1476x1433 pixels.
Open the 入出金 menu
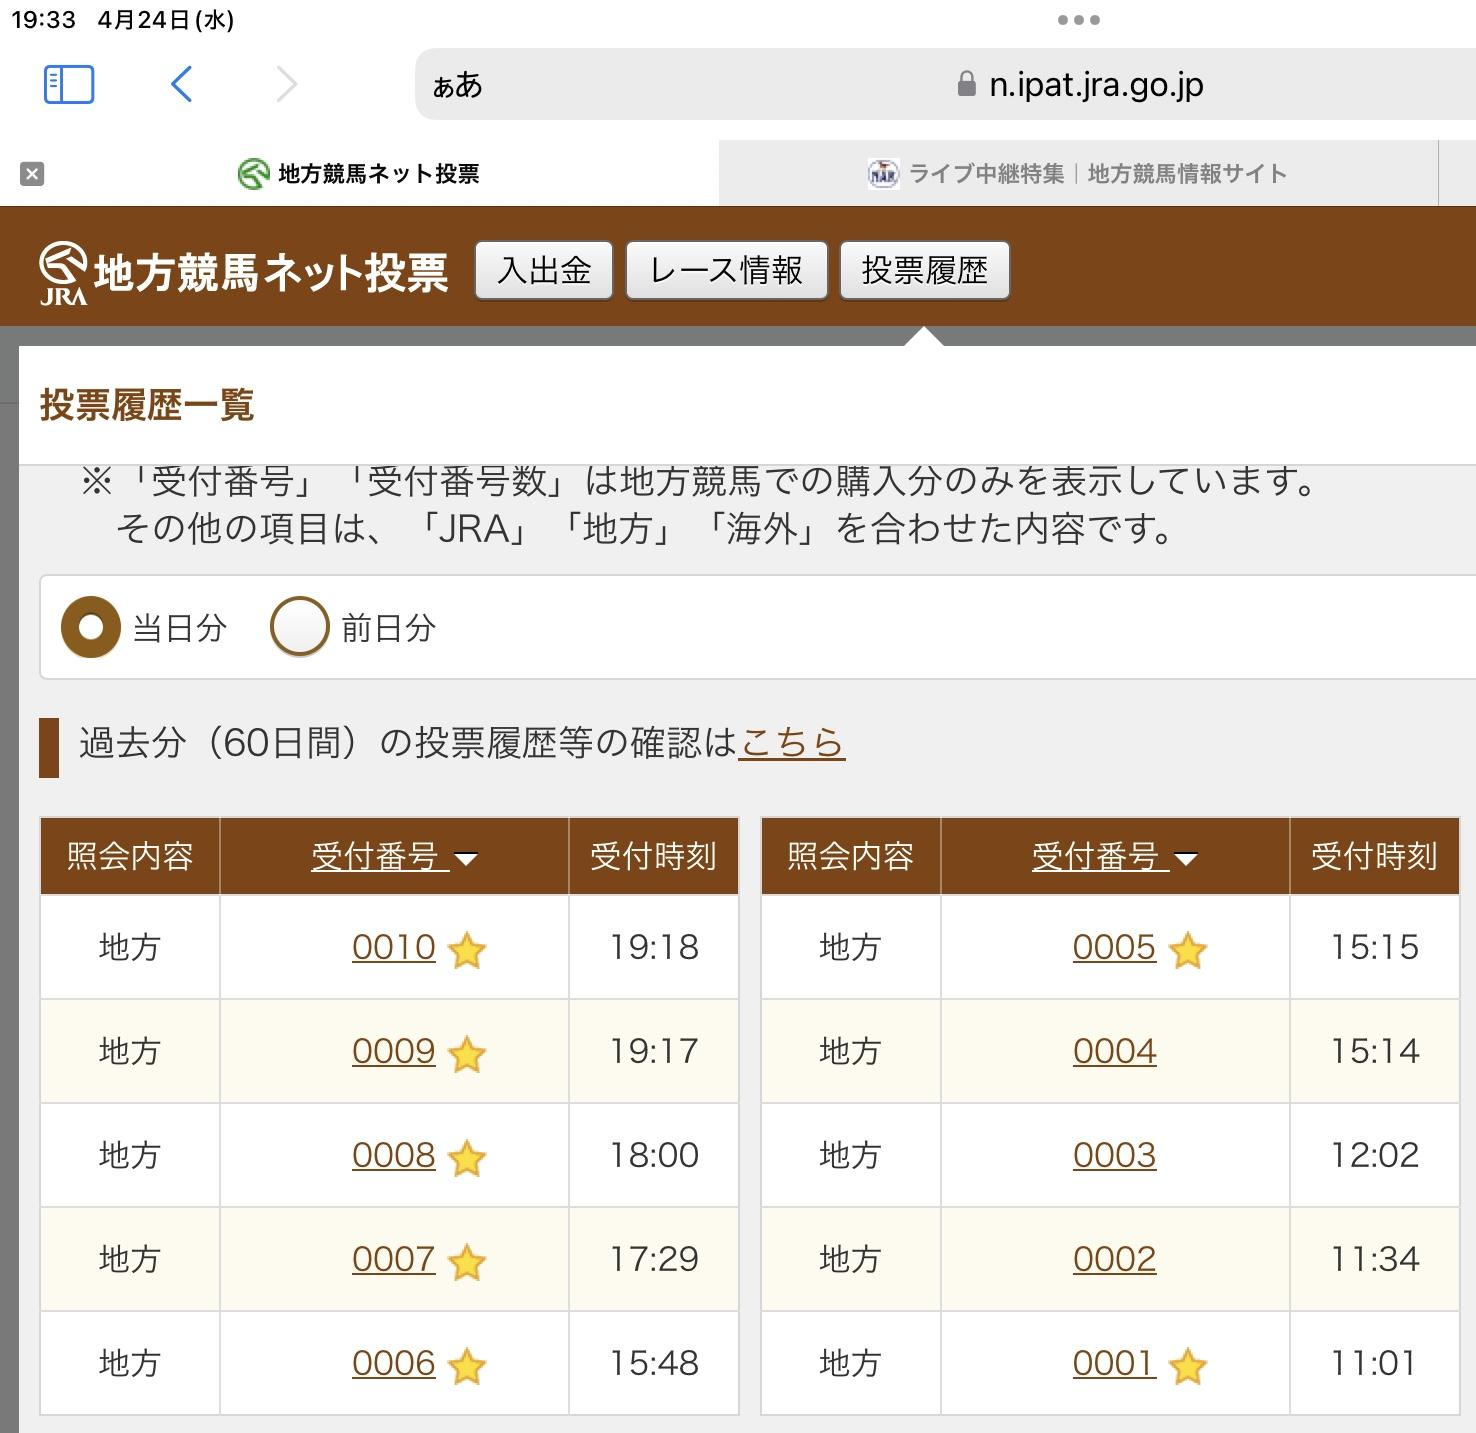coord(544,270)
